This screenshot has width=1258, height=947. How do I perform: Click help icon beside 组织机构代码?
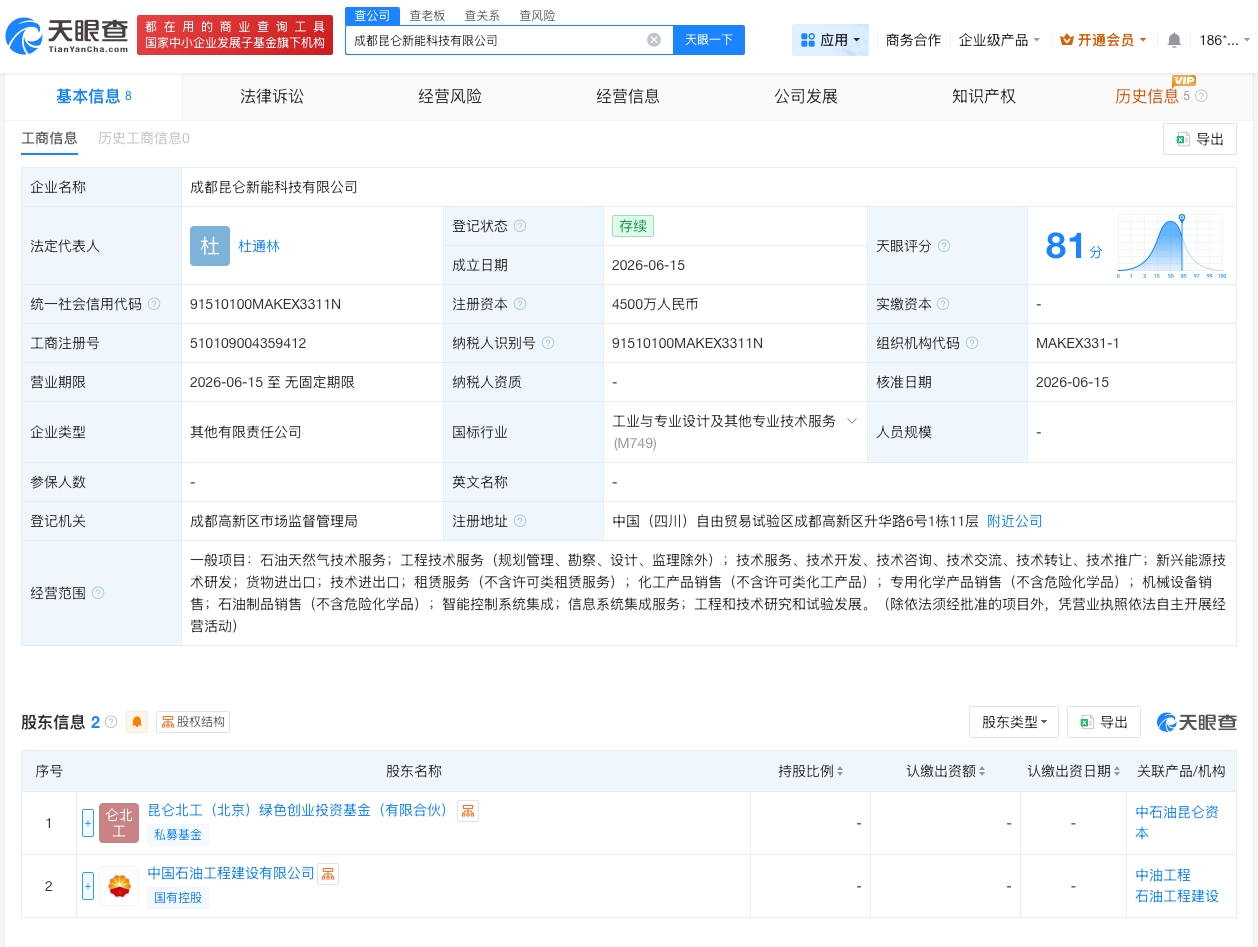972,343
